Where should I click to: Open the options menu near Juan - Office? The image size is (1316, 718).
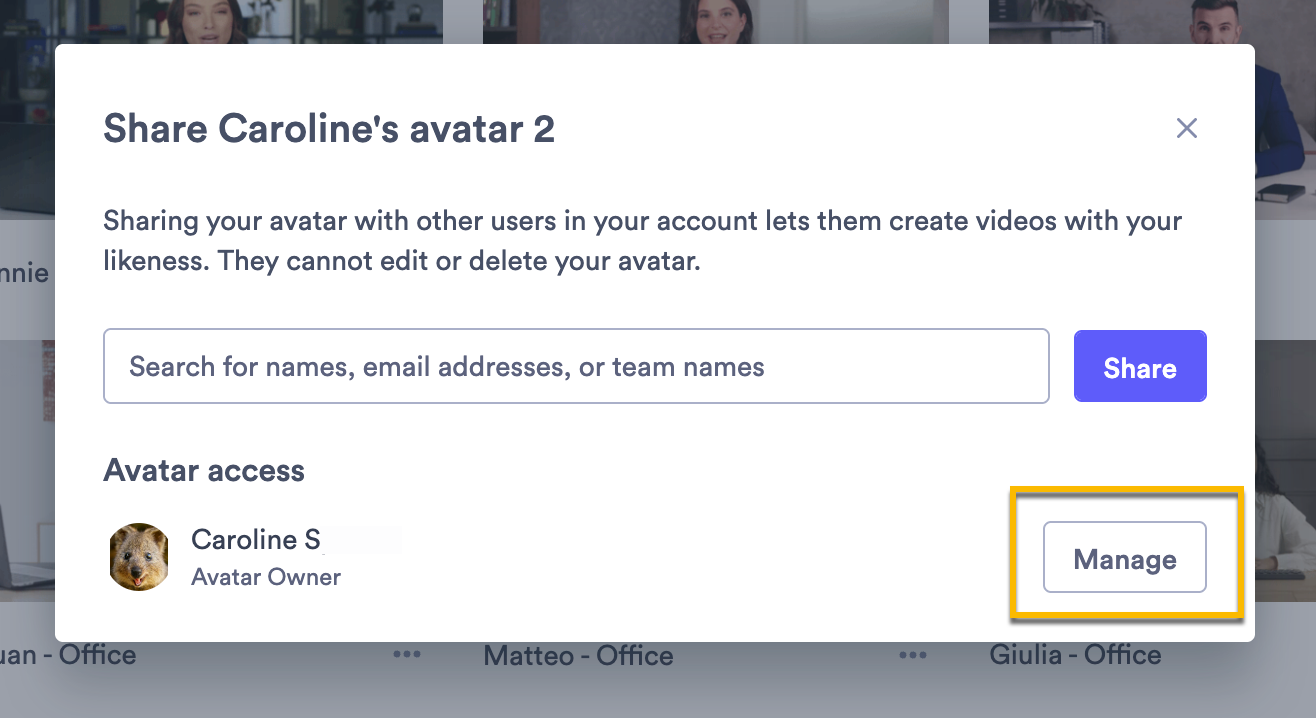(405, 655)
